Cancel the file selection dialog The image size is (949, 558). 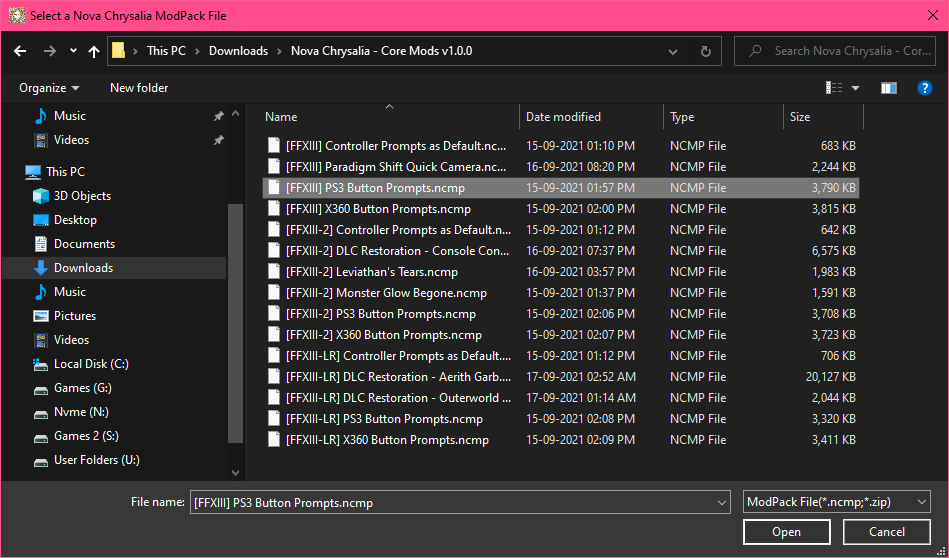tap(887, 532)
